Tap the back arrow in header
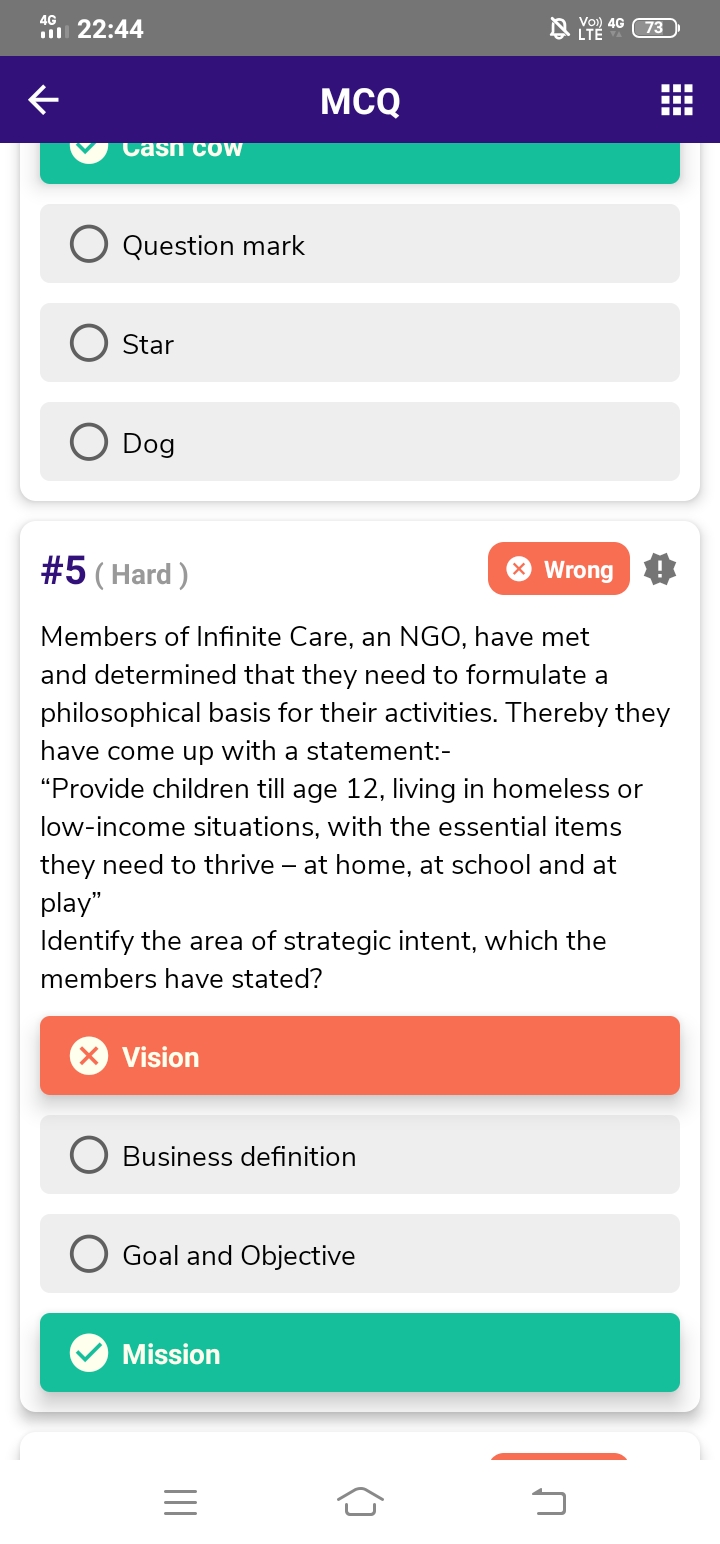Image resolution: width=720 pixels, height=1544 pixels. (x=43, y=100)
